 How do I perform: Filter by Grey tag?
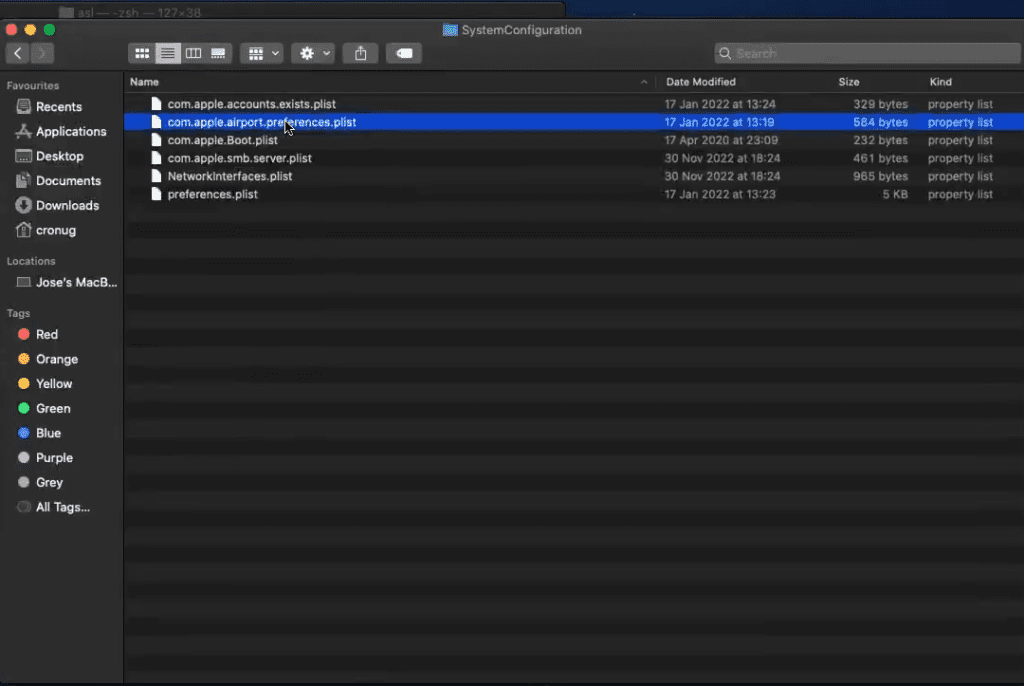click(49, 482)
